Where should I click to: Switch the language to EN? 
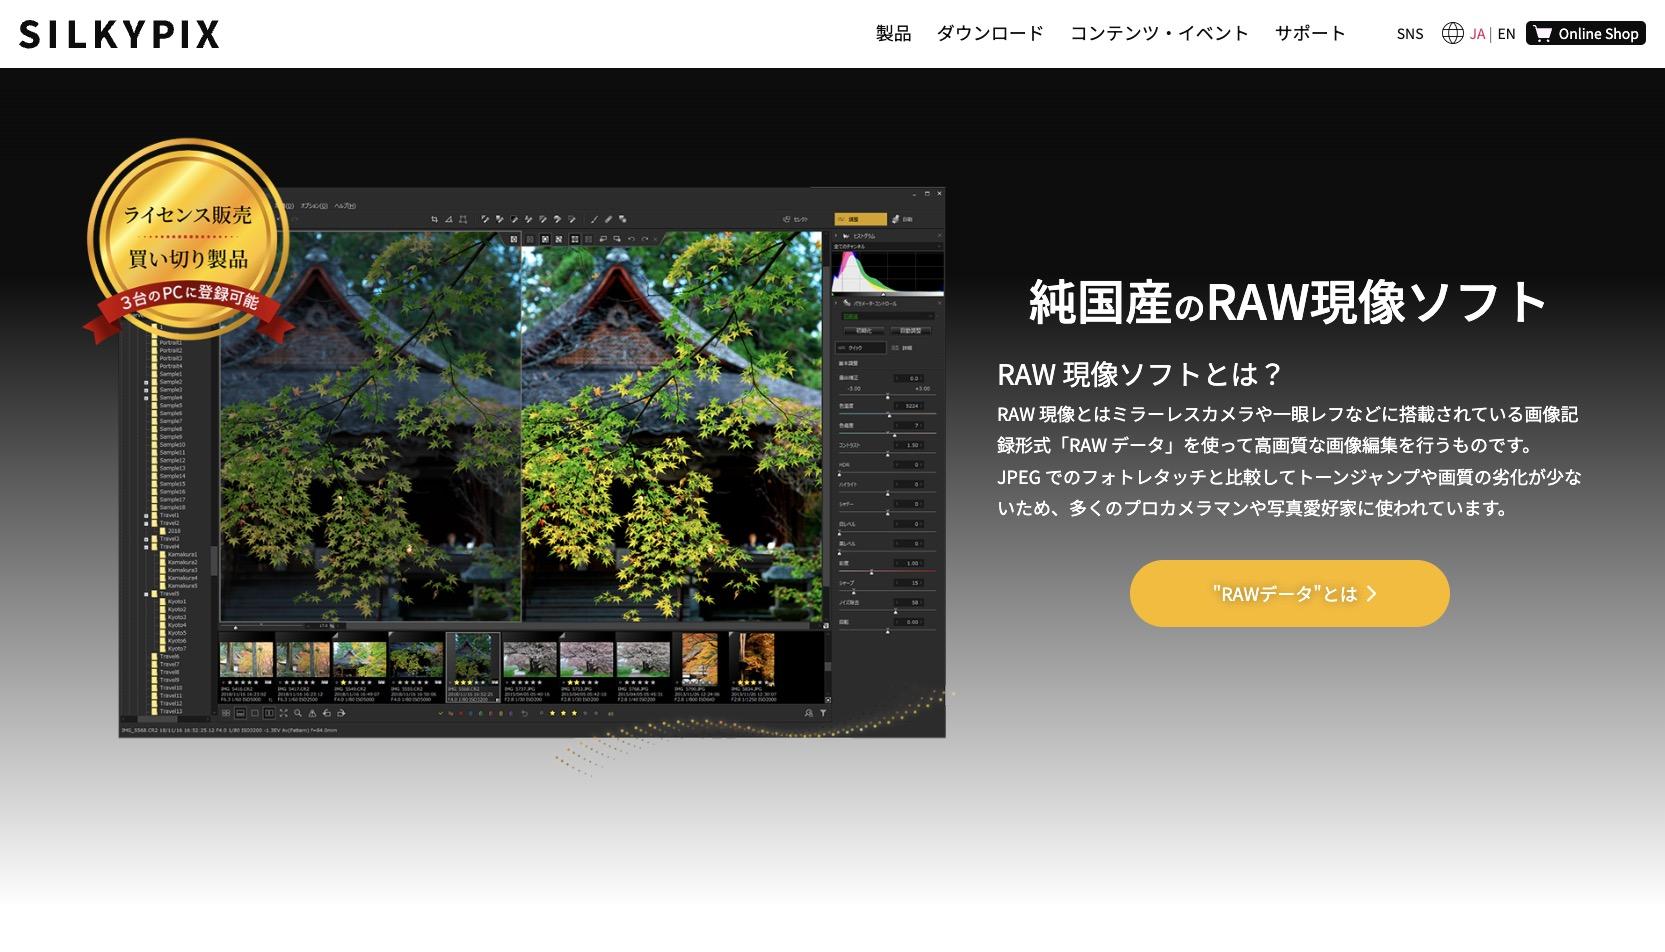tap(1506, 34)
